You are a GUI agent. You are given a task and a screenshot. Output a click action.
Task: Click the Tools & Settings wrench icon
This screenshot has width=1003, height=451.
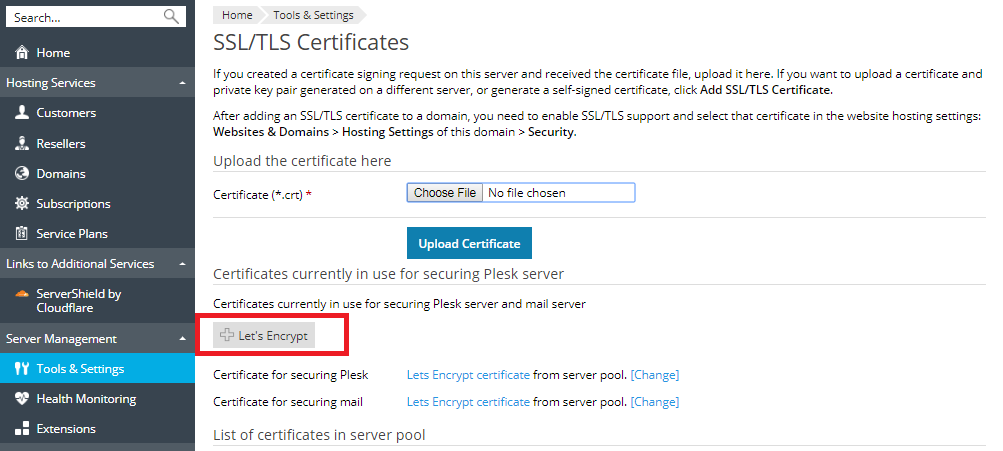[22, 368]
